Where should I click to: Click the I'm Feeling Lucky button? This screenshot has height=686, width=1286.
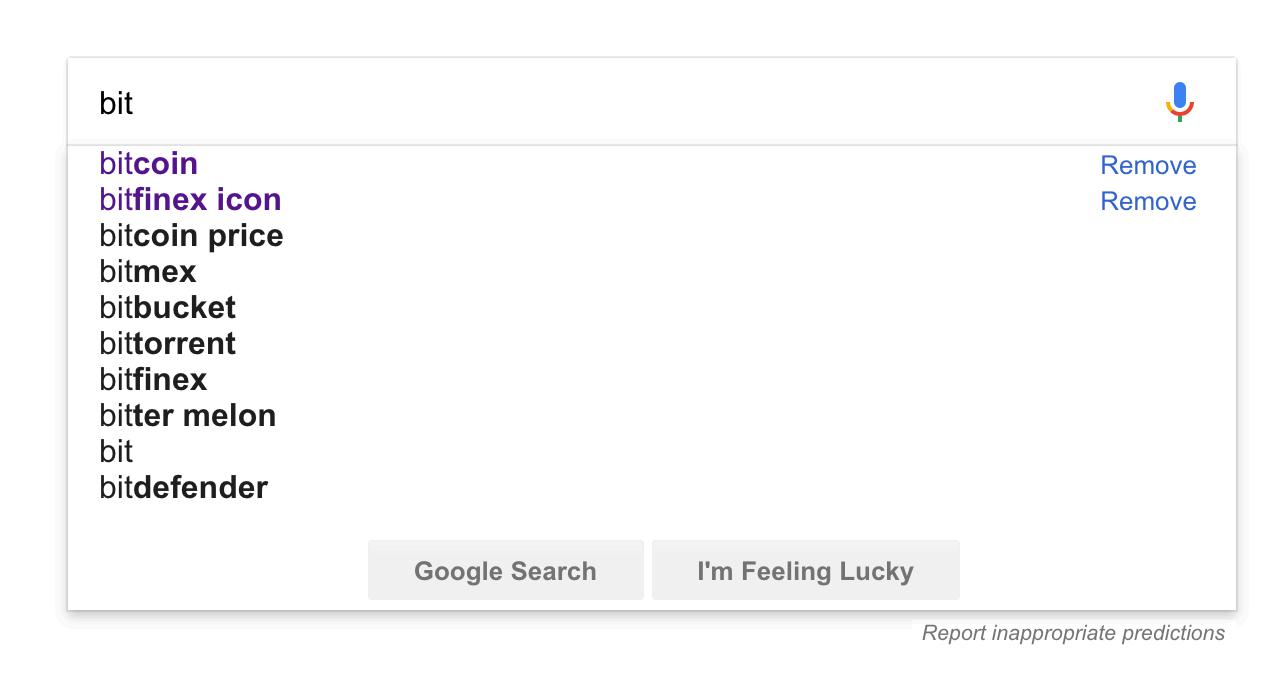point(806,571)
